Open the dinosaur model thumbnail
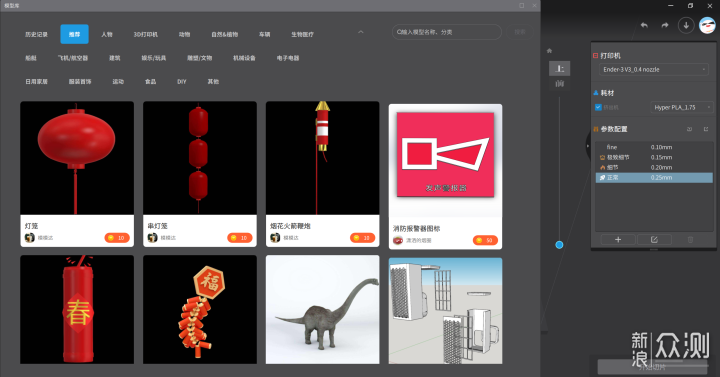The width and height of the screenshot is (720, 377). pos(322,309)
